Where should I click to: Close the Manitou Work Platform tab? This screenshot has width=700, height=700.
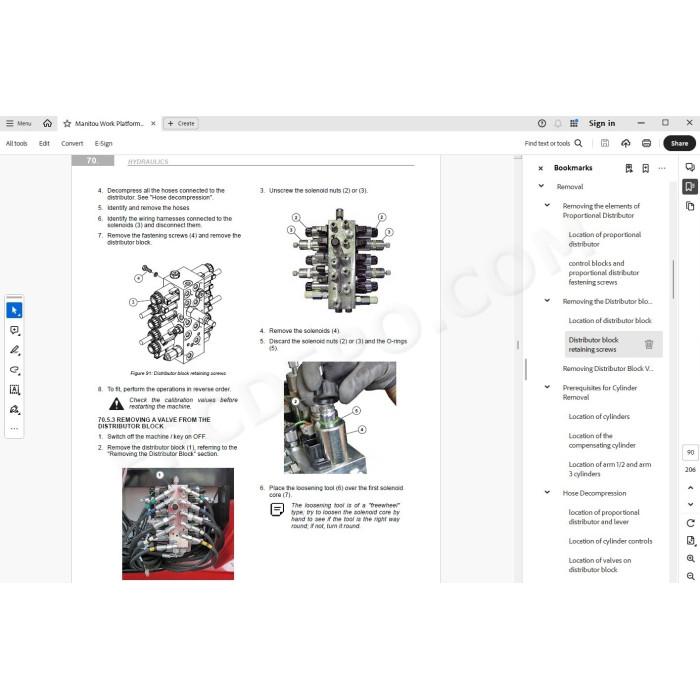click(x=153, y=123)
